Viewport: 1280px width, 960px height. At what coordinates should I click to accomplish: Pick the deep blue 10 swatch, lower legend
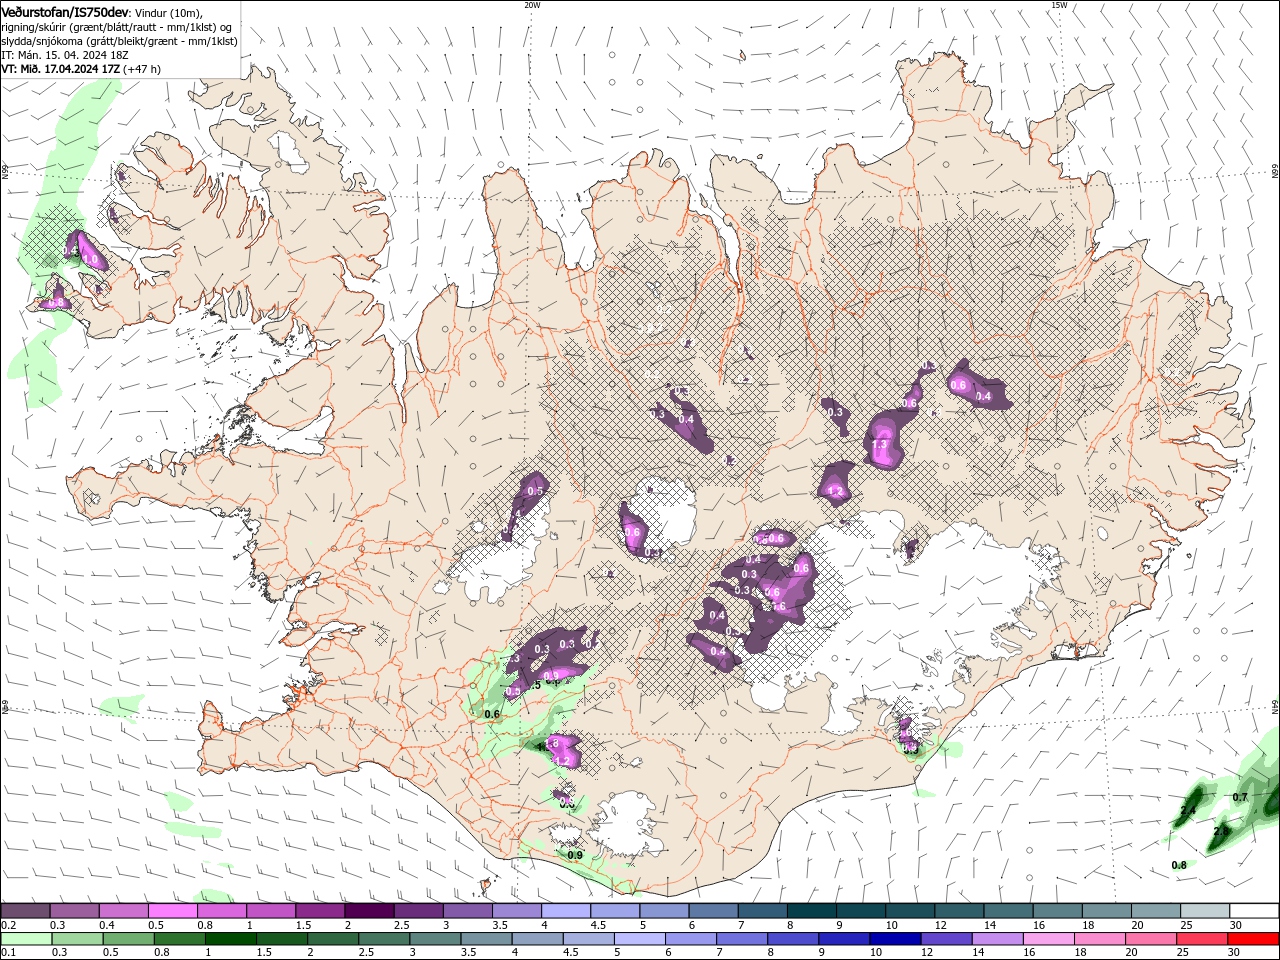point(895,939)
